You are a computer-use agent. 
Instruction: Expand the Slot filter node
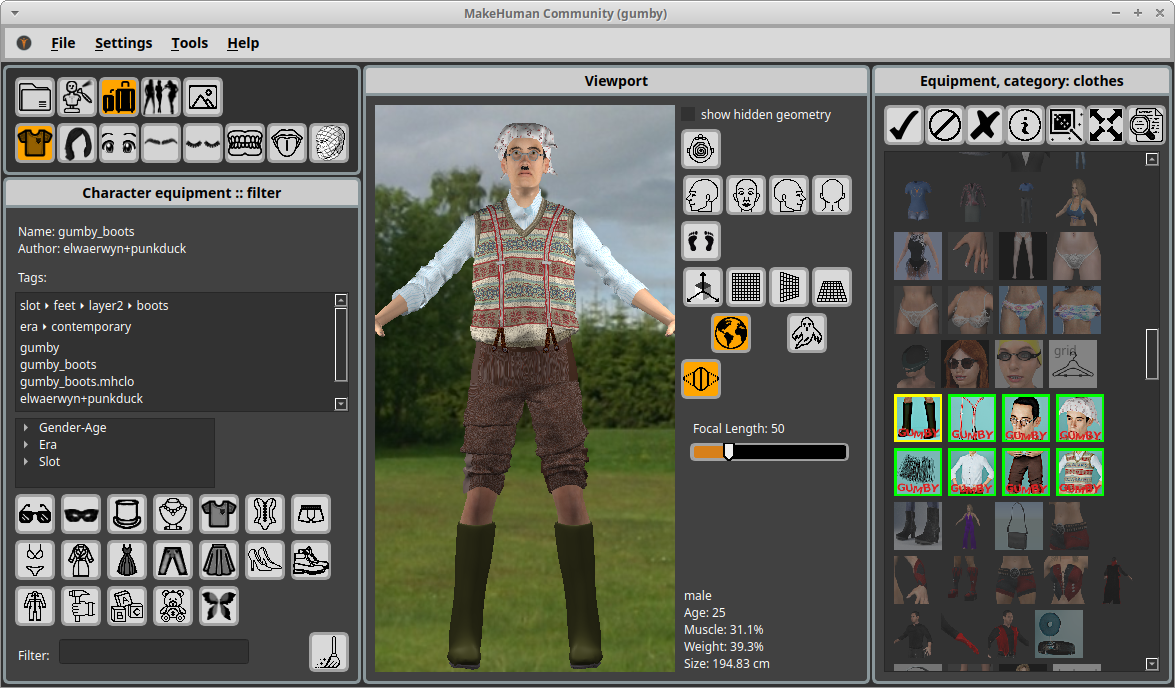point(27,462)
